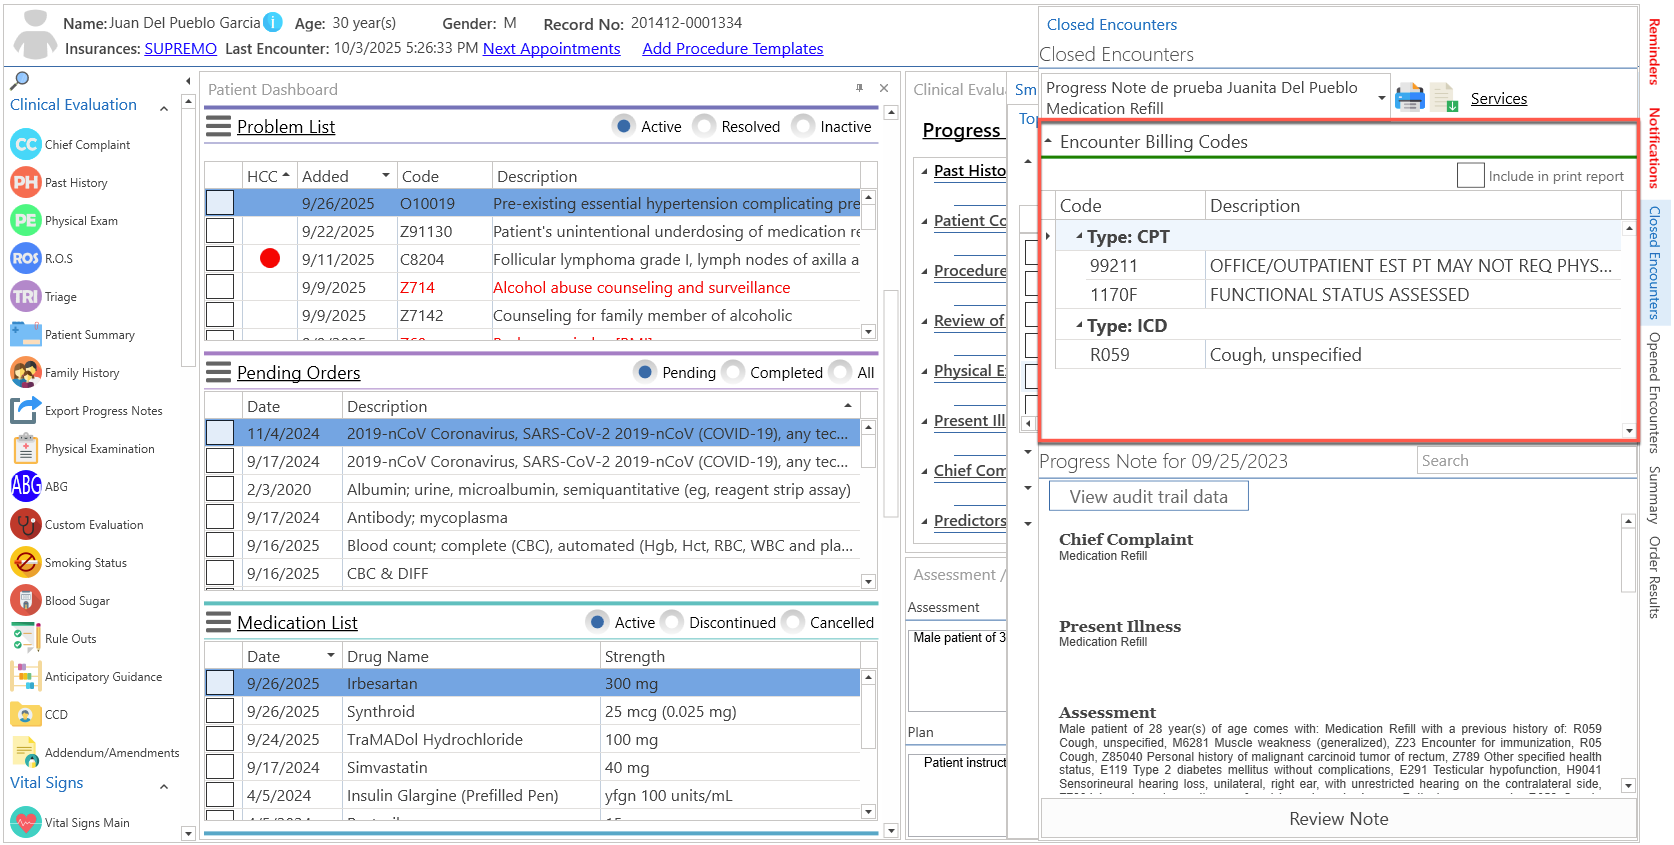Open the Summary side tab
This screenshot has height=845, width=1674.
[1654, 494]
